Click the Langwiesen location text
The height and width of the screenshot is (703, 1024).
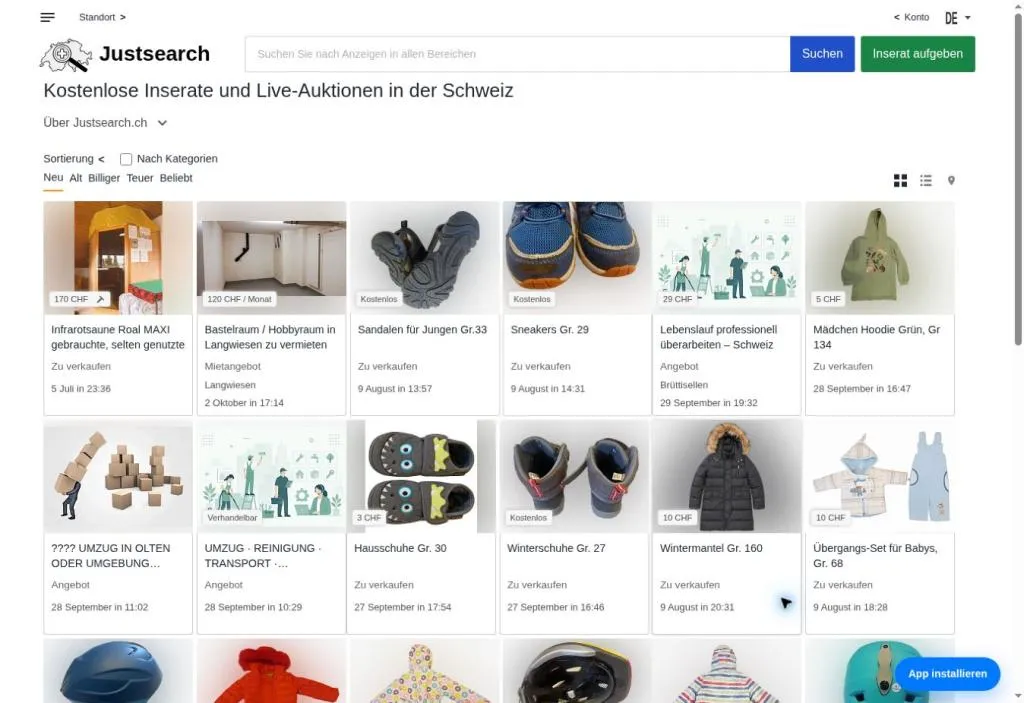[230, 385]
